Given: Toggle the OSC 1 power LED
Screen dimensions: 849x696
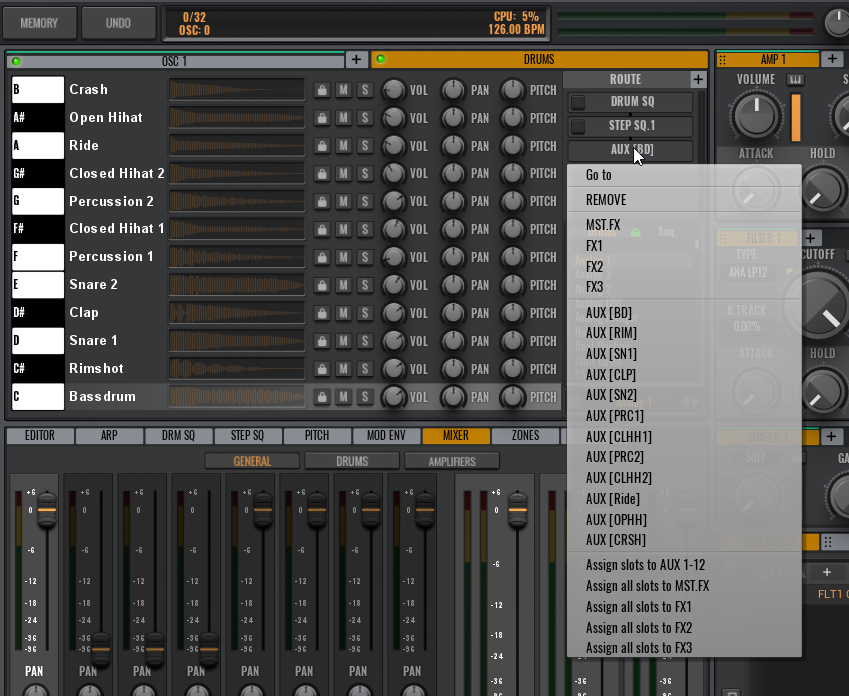Looking at the screenshot, I should tap(16, 61).
